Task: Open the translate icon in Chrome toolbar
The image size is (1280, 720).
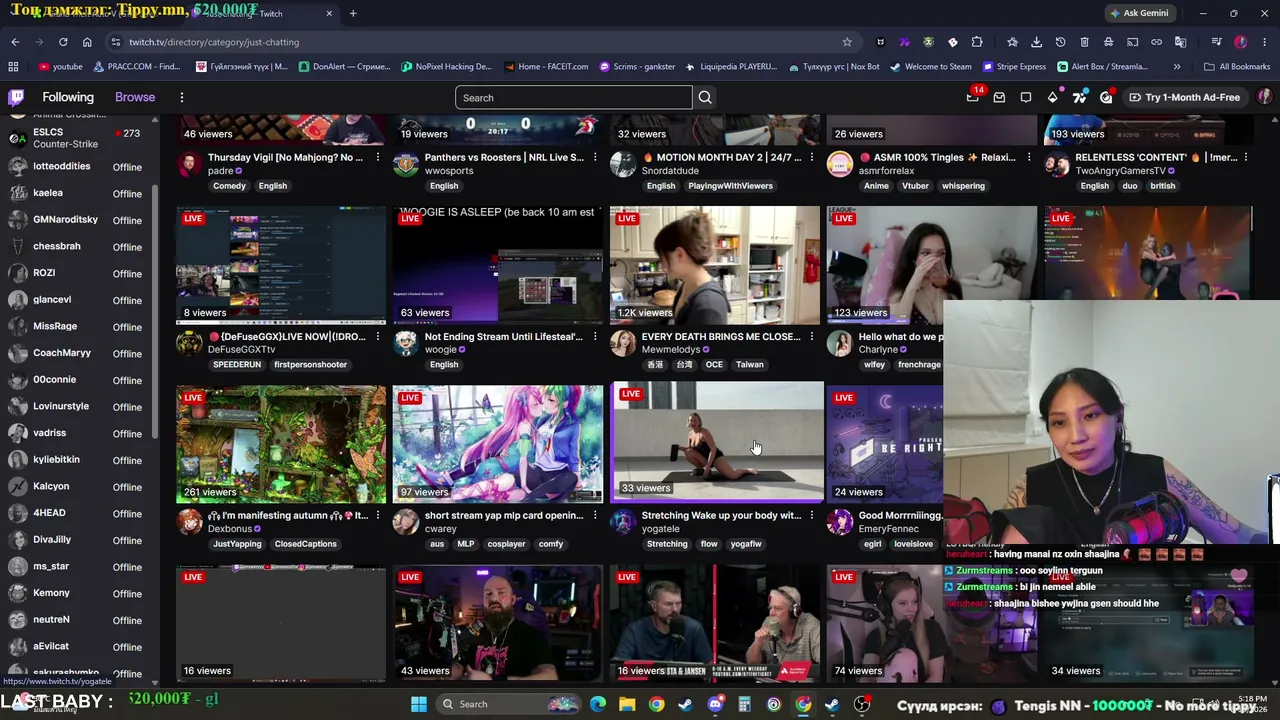Action: (x=1180, y=42)
